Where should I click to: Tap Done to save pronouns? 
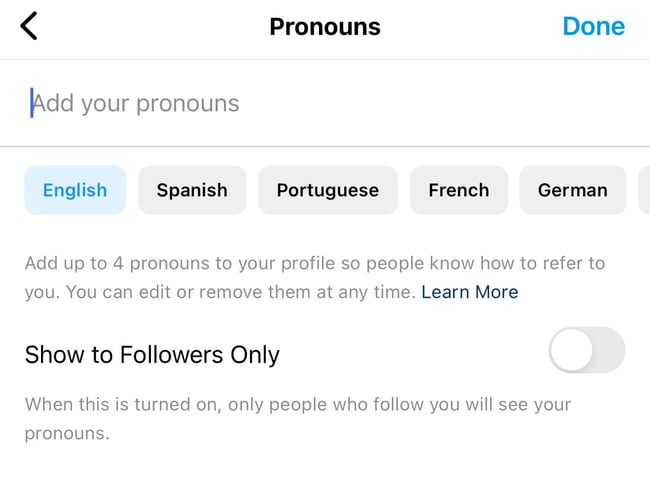[593, 26]
